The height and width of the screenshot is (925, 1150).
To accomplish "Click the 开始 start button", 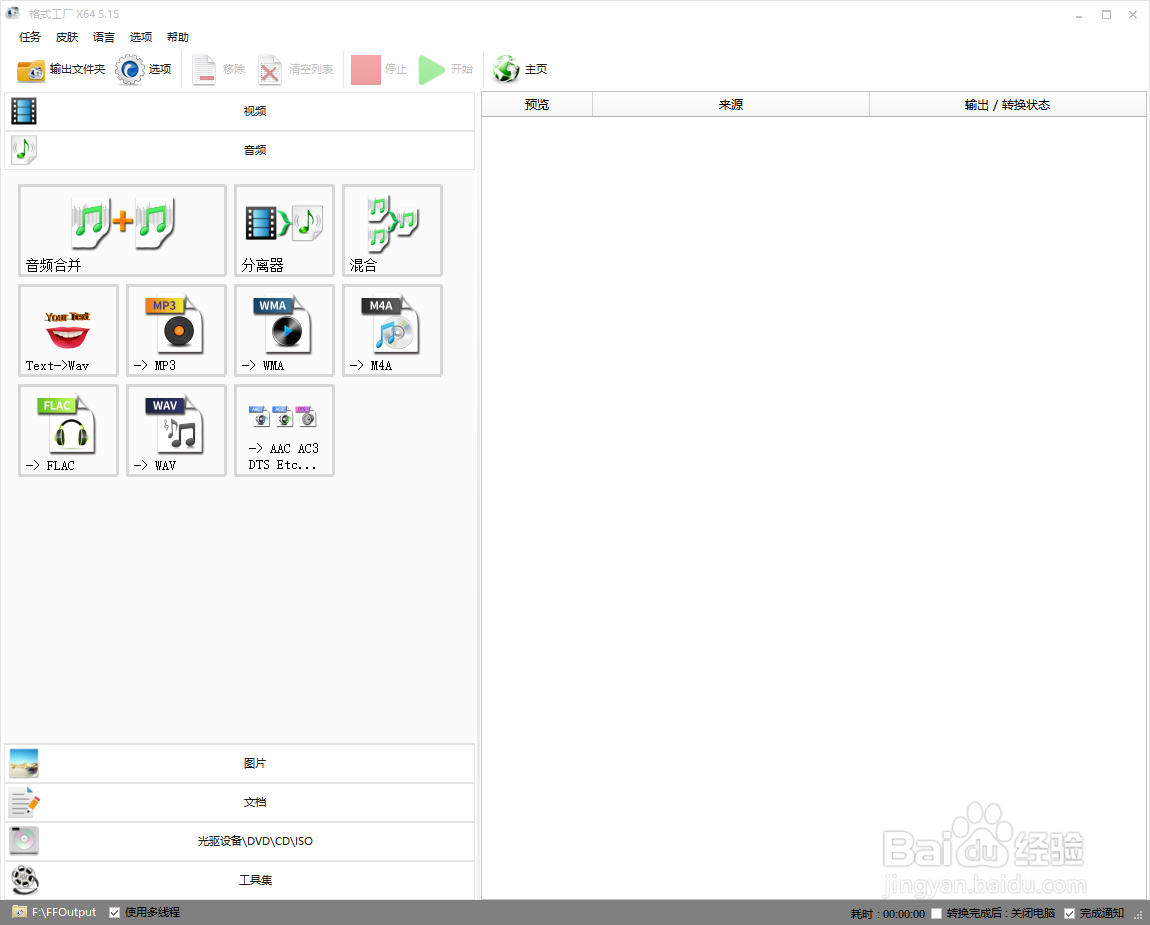I will (x=446, y=70).
